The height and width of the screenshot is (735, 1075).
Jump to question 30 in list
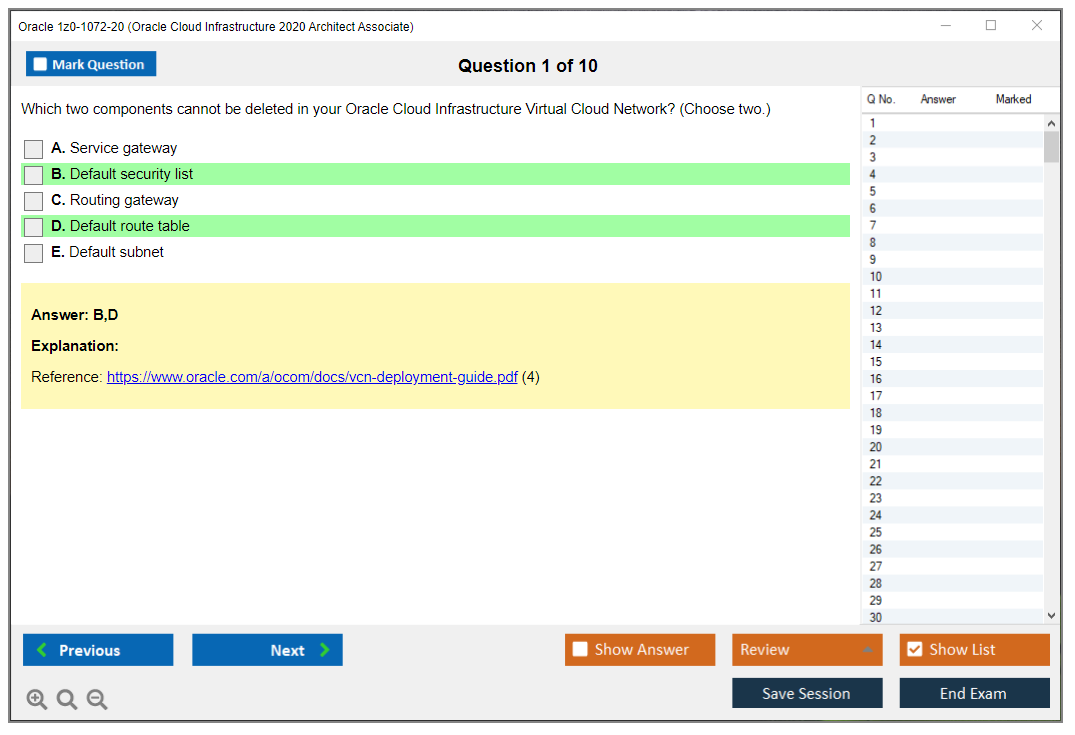[876, 617]
